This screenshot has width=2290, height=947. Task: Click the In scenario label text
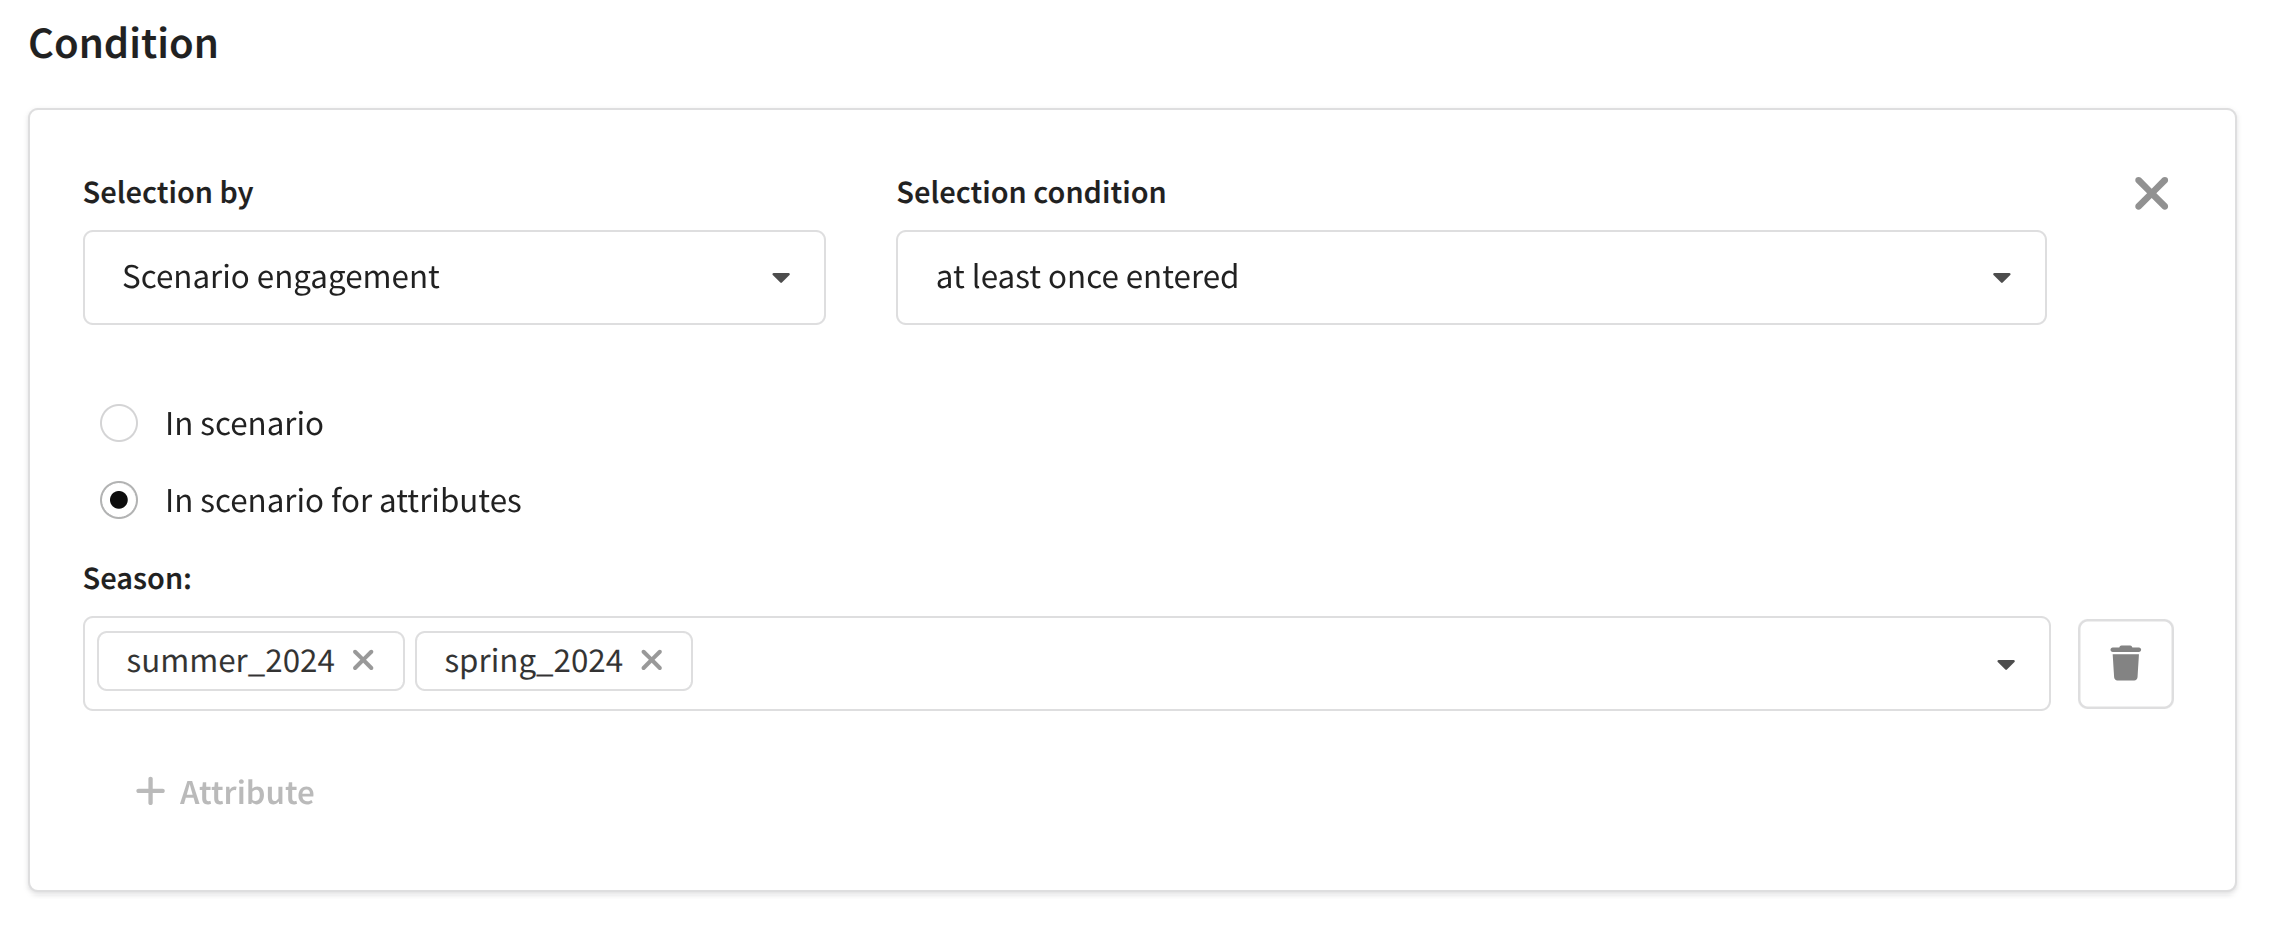pos(244,424)
